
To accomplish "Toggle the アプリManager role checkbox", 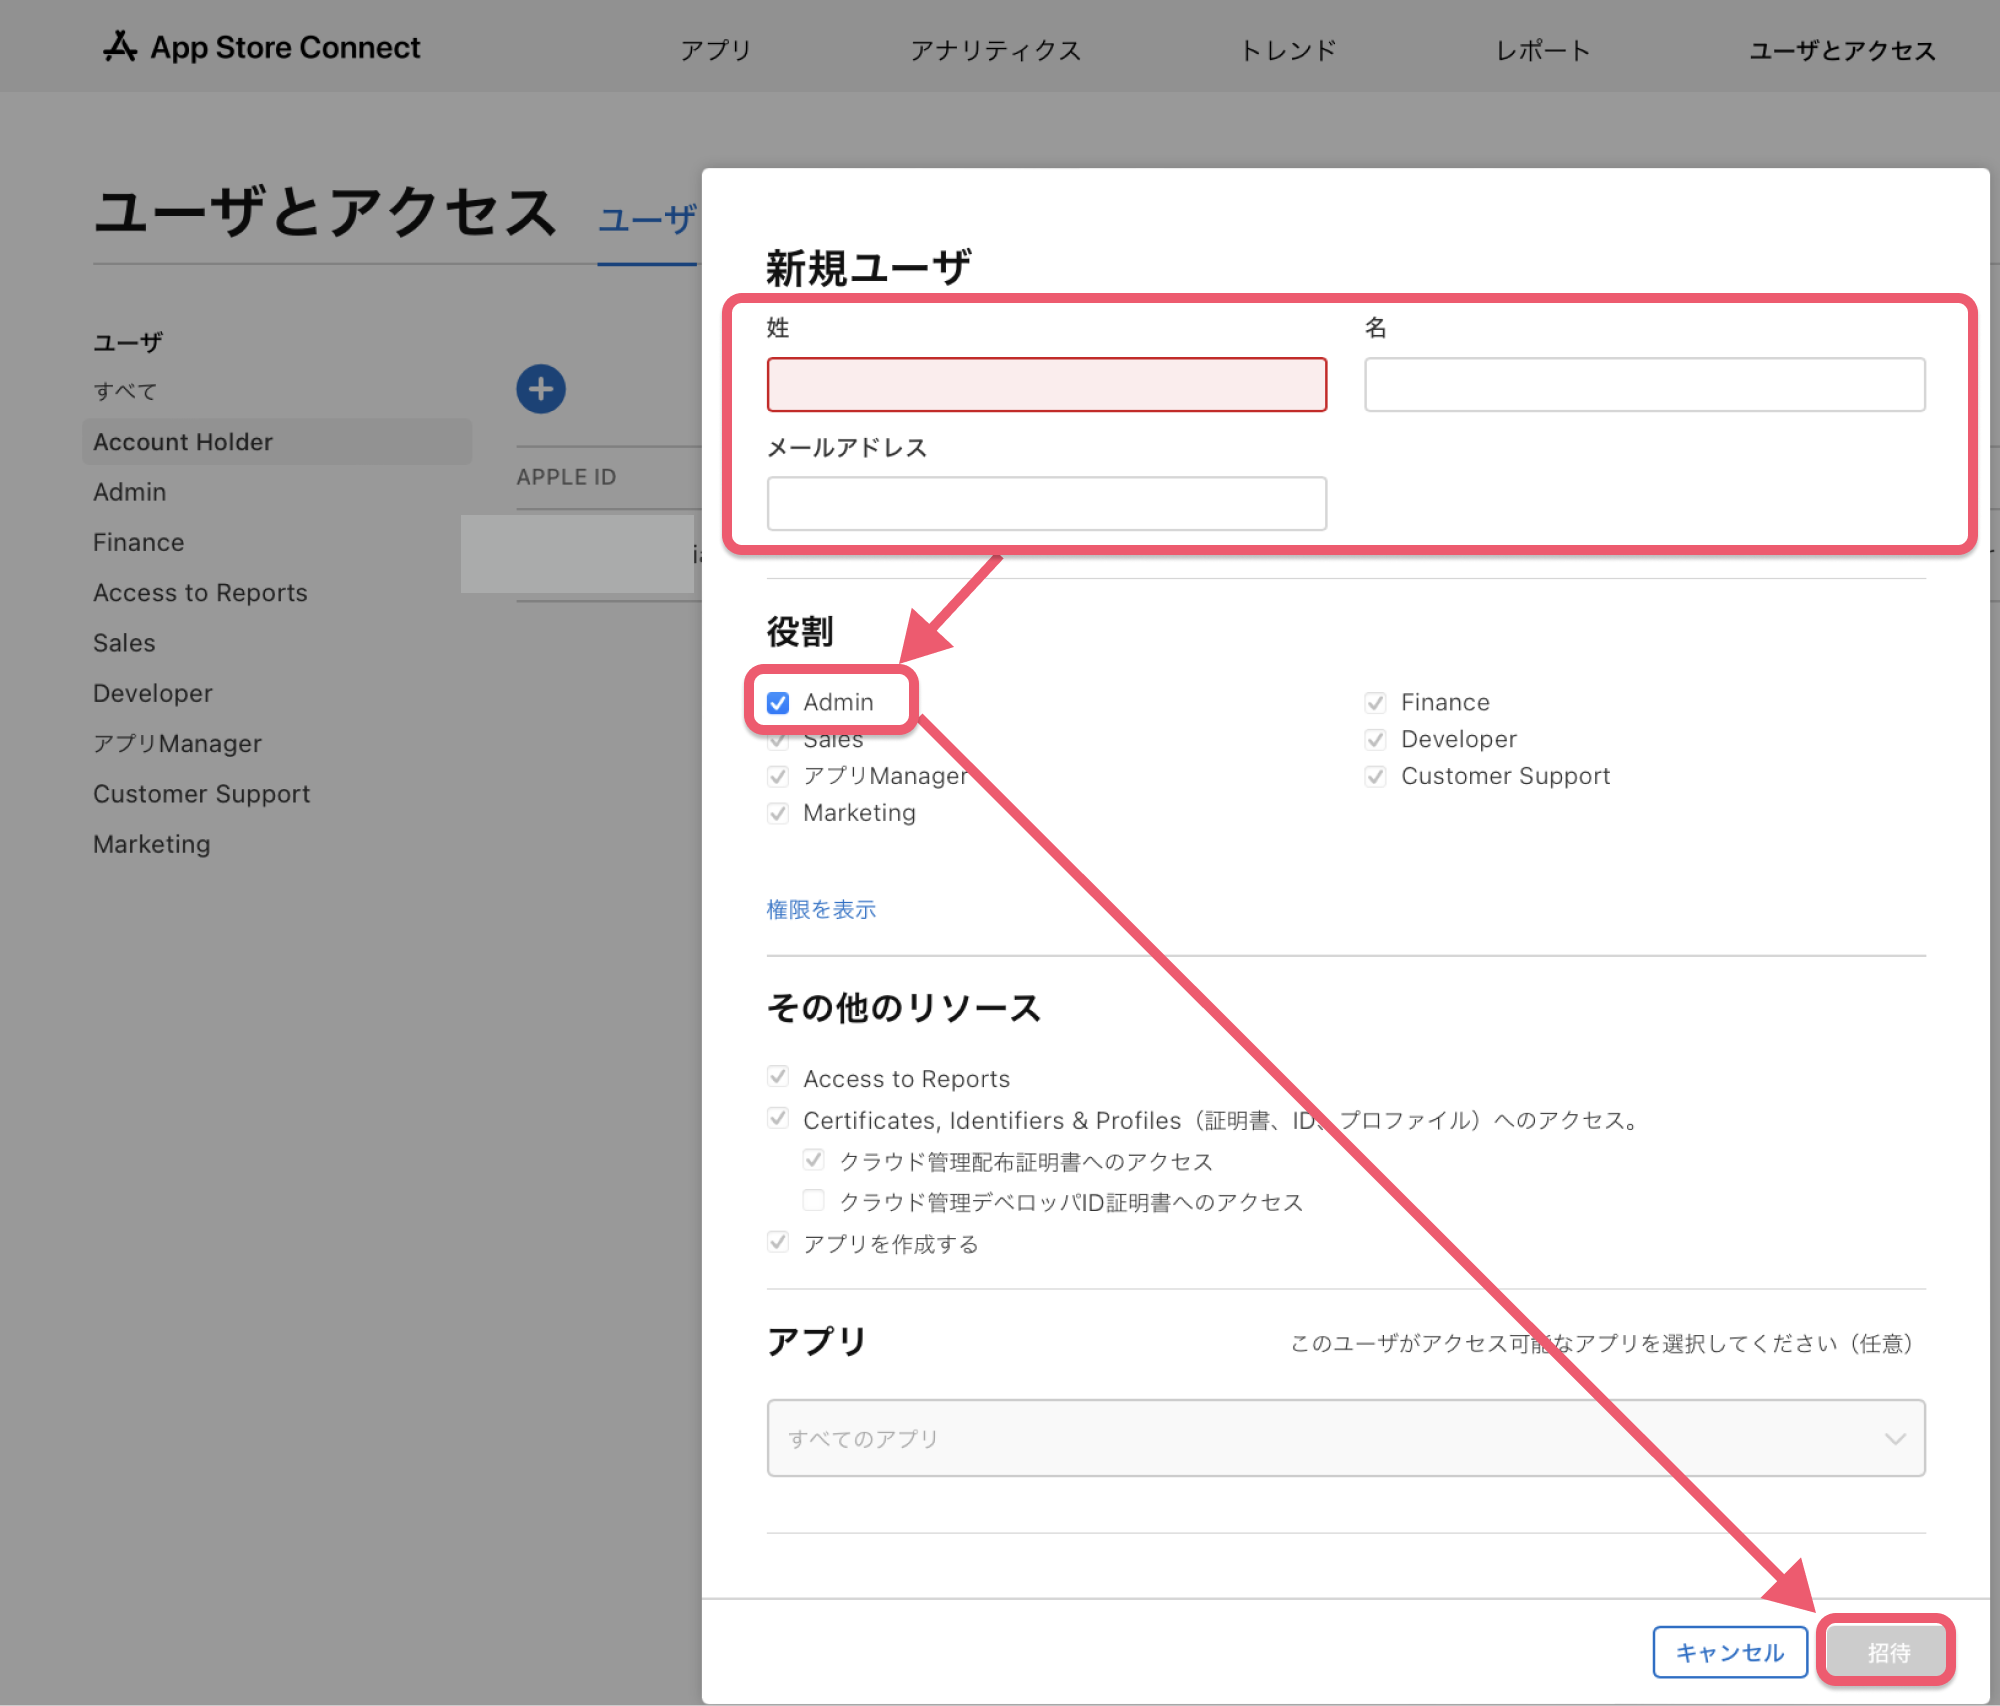I will tap(778, 776).
